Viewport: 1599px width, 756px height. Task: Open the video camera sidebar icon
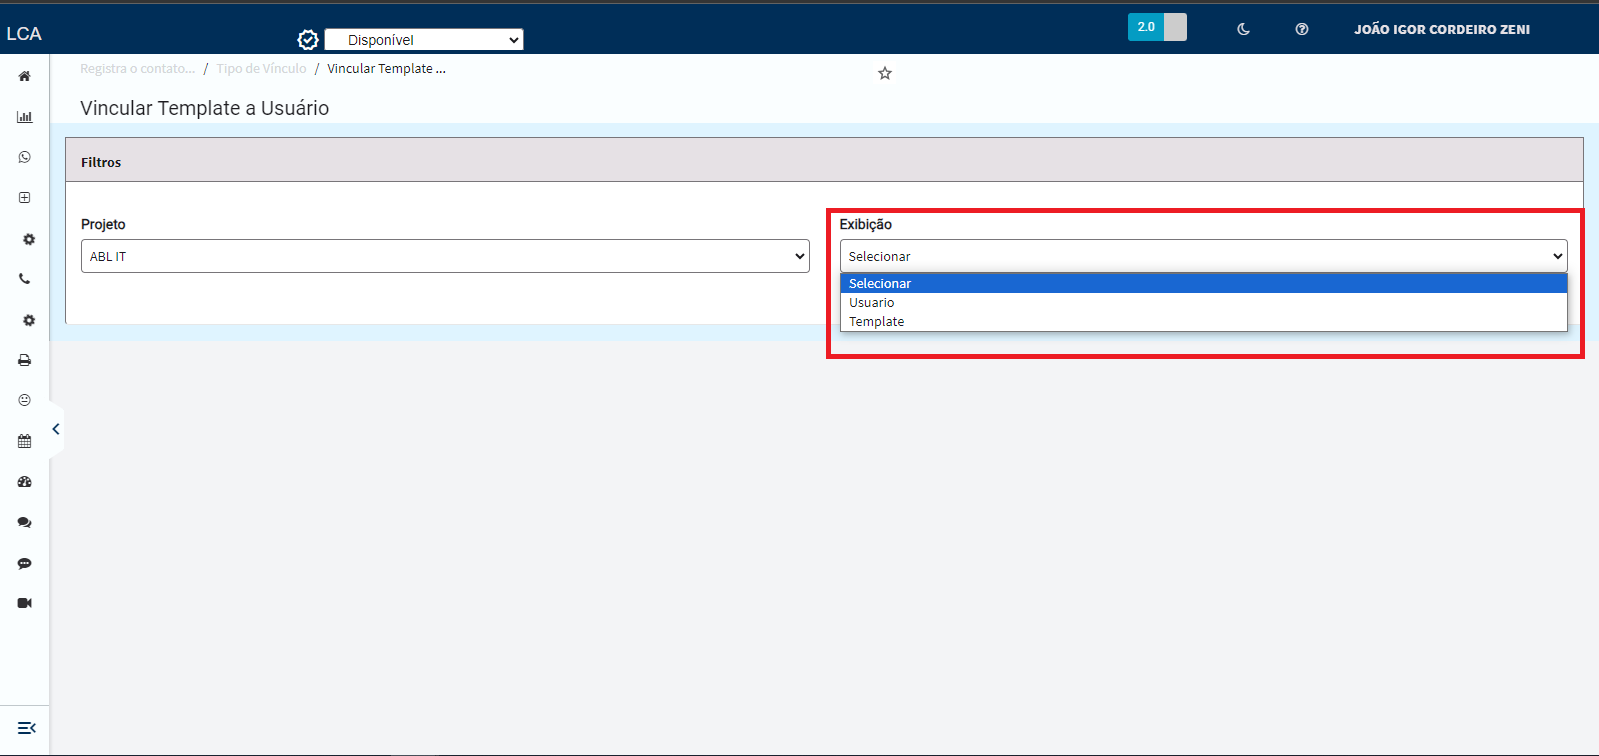click(x=24, y=603)
